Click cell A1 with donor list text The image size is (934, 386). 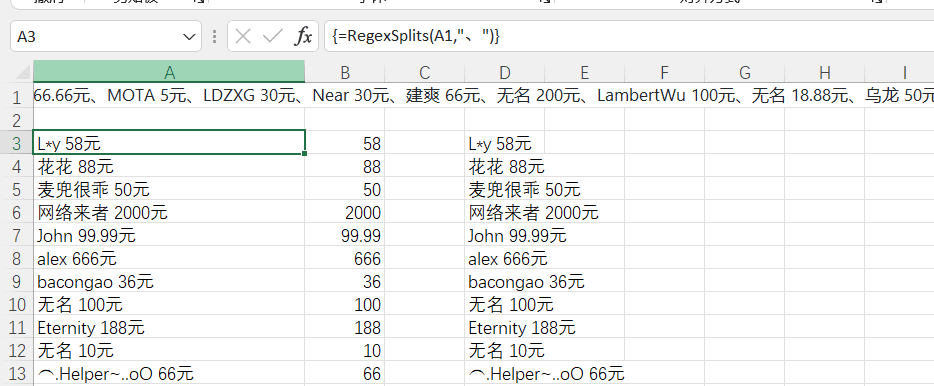[x=169, y=96]
